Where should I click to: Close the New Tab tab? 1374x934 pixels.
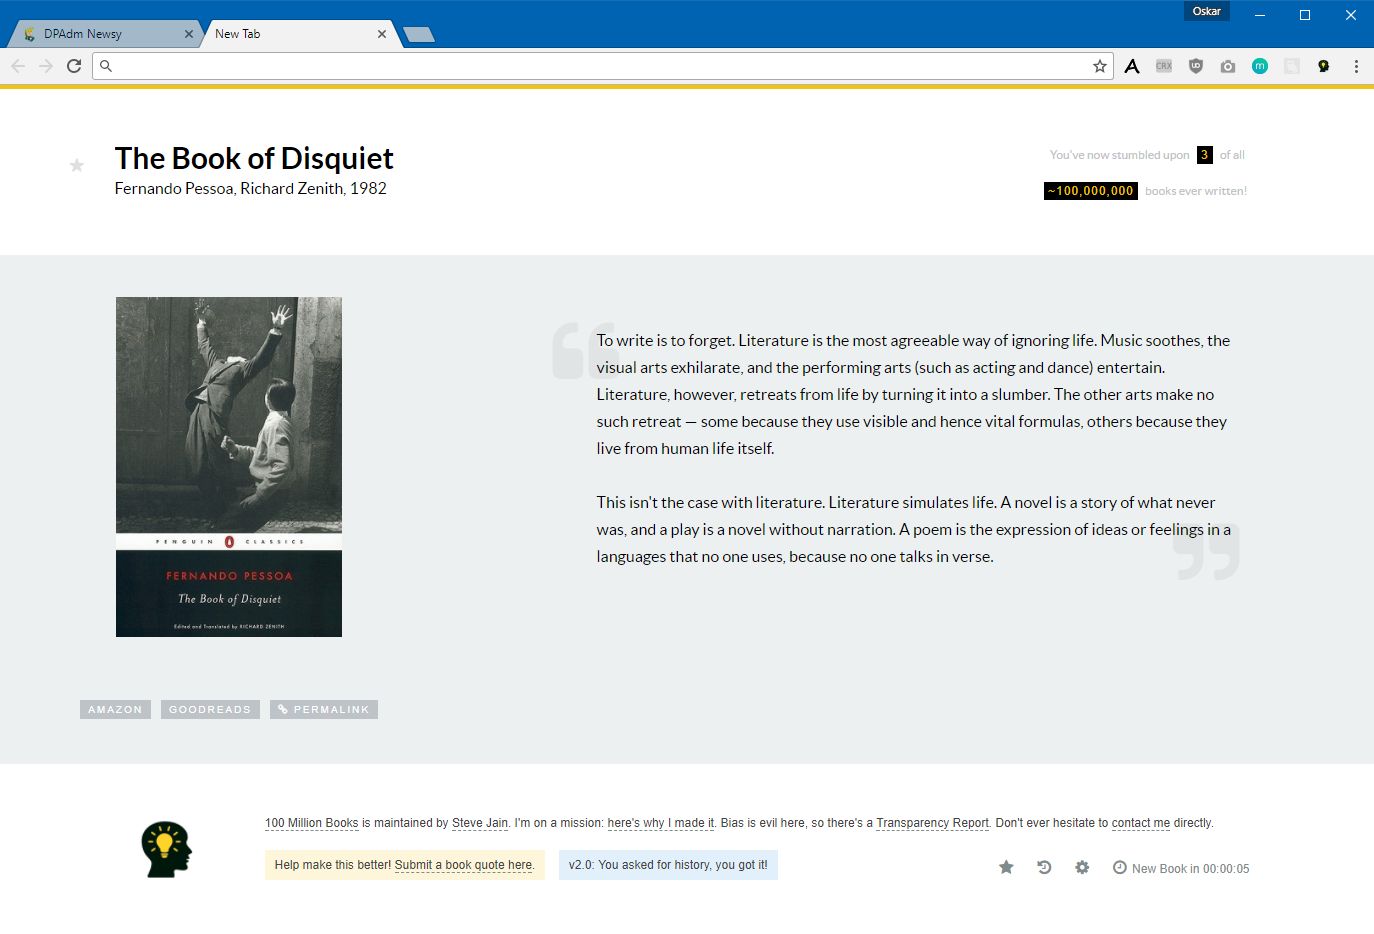382,34
